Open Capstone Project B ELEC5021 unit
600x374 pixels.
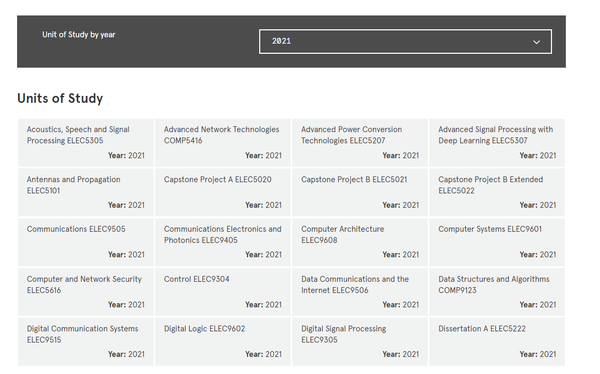(x=360, y=193)
